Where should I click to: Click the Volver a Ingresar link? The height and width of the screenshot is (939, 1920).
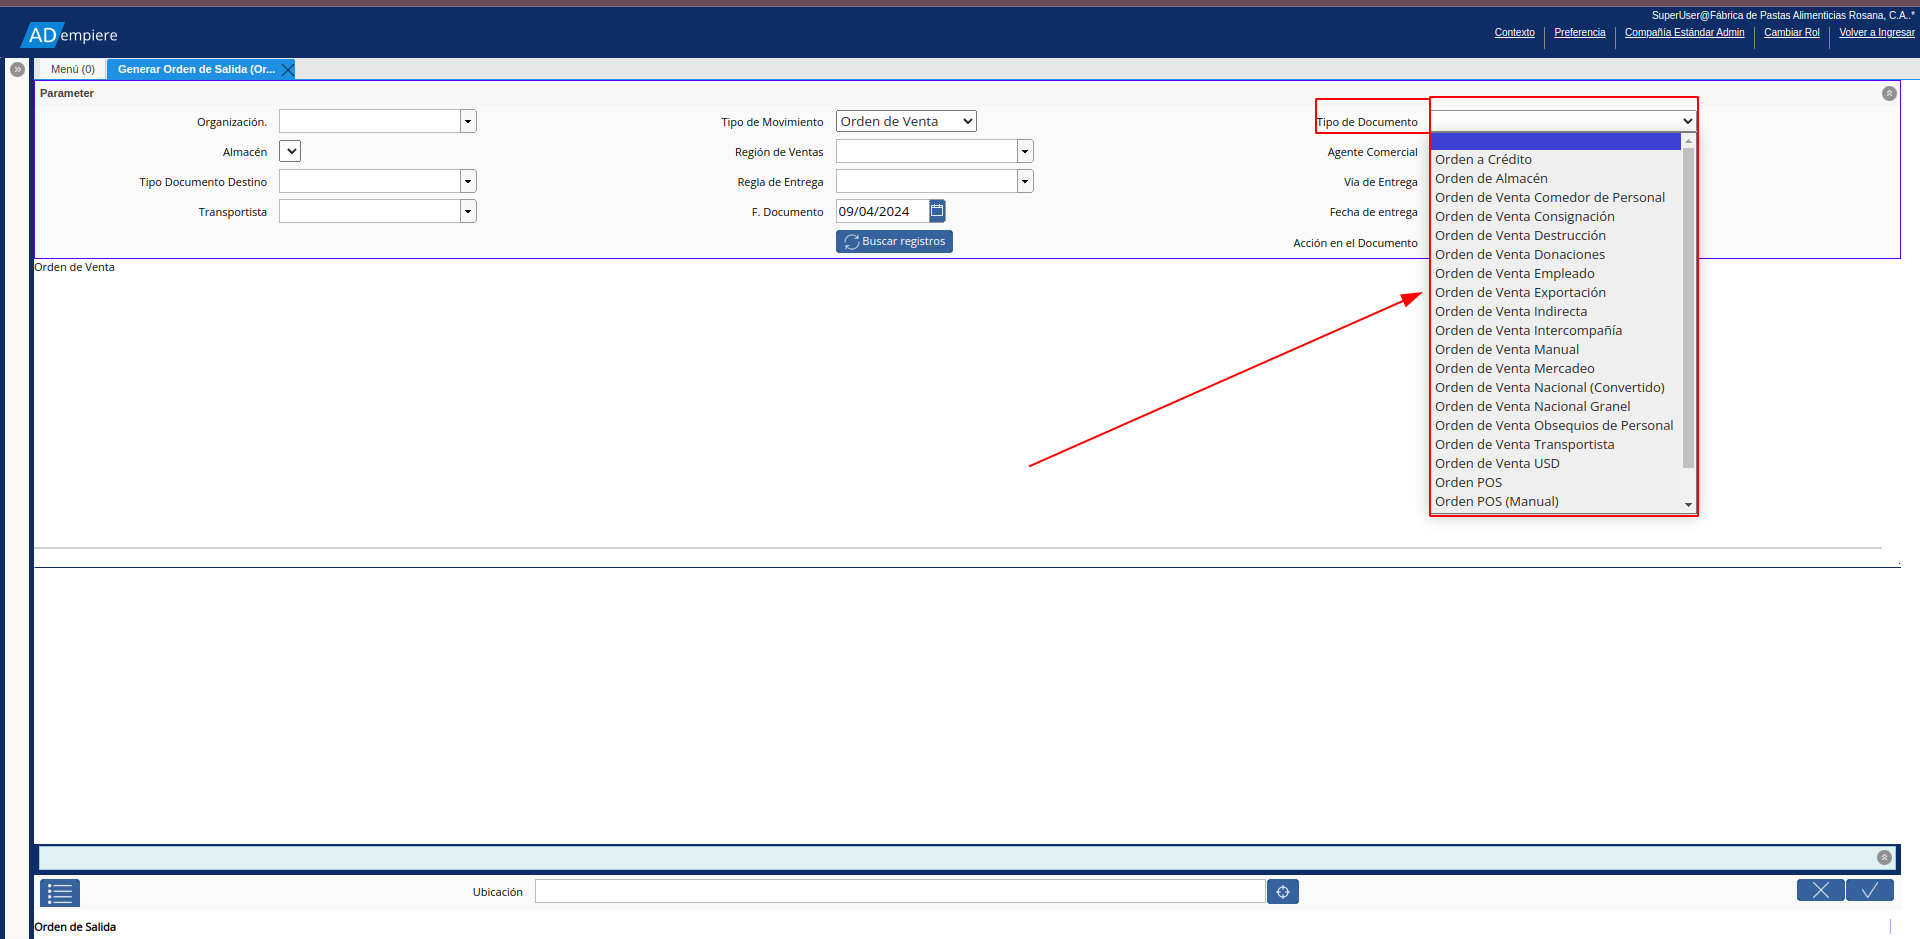1876,32
